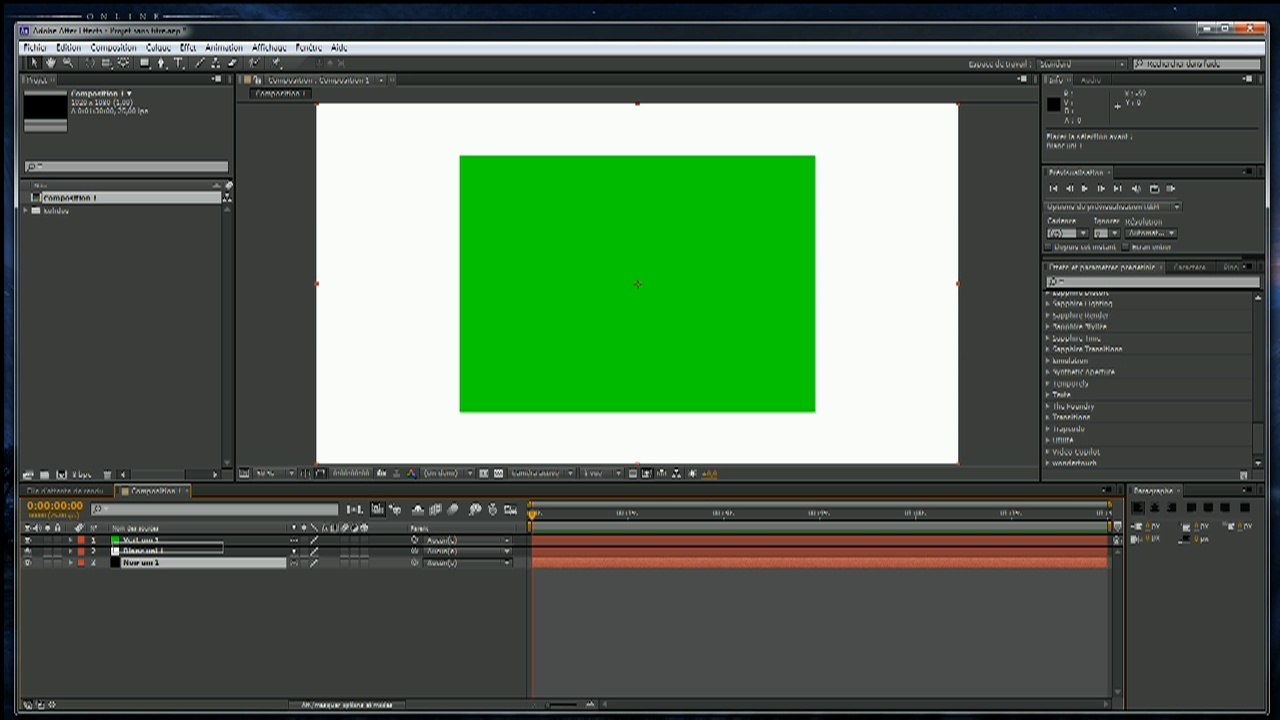Screen dimensions: 1280x720
Task: Switch to render queue tab
Action: pyautogui.click(x=65, y=491)
